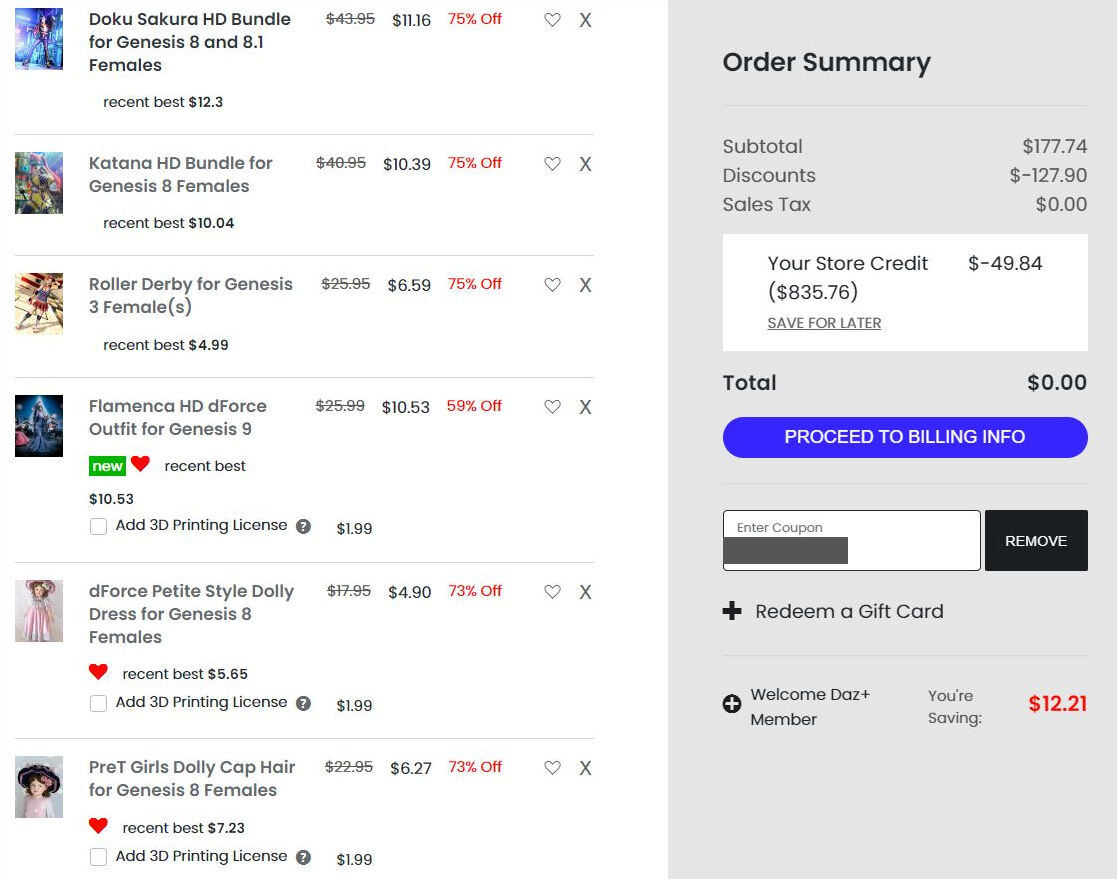Check 3D Printing License for Dolly Dress
The height and width of the screenshot is (881, 1118).
98,704
